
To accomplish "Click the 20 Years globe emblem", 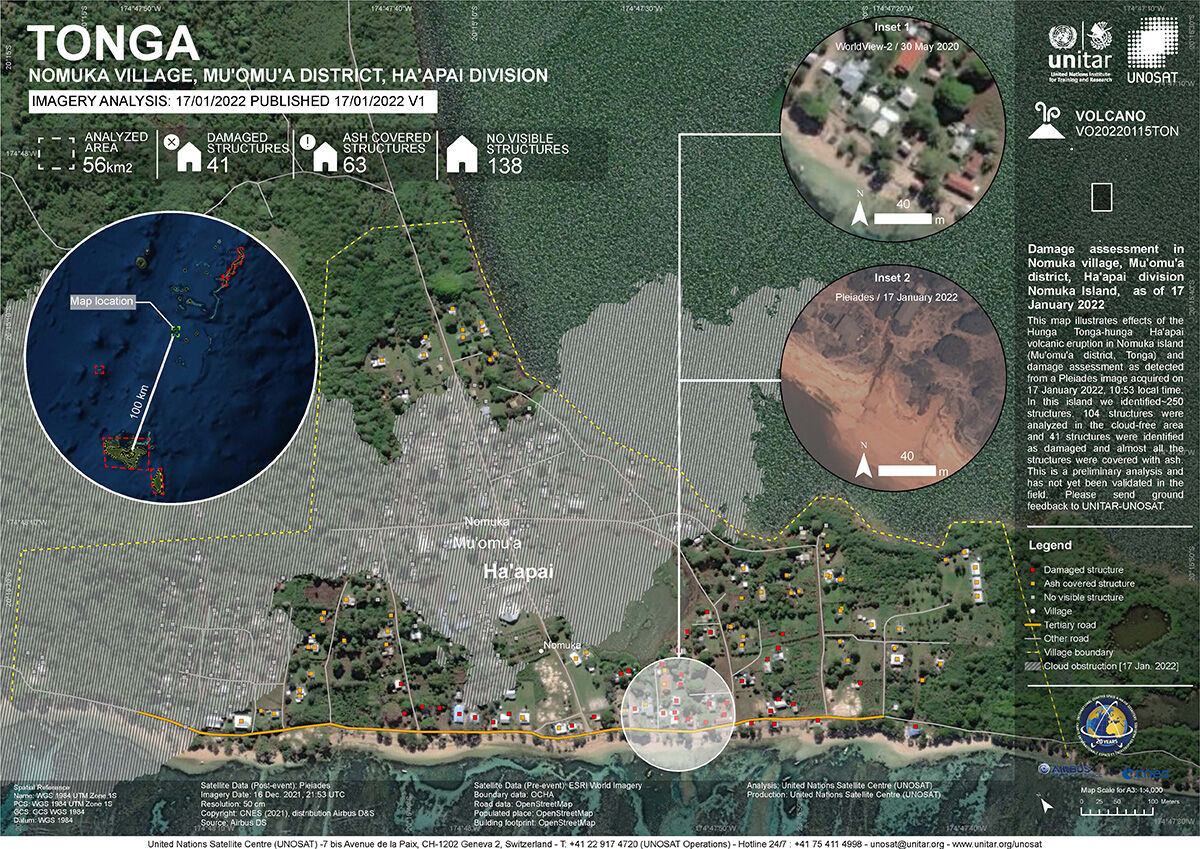I will coord(1105,726).
